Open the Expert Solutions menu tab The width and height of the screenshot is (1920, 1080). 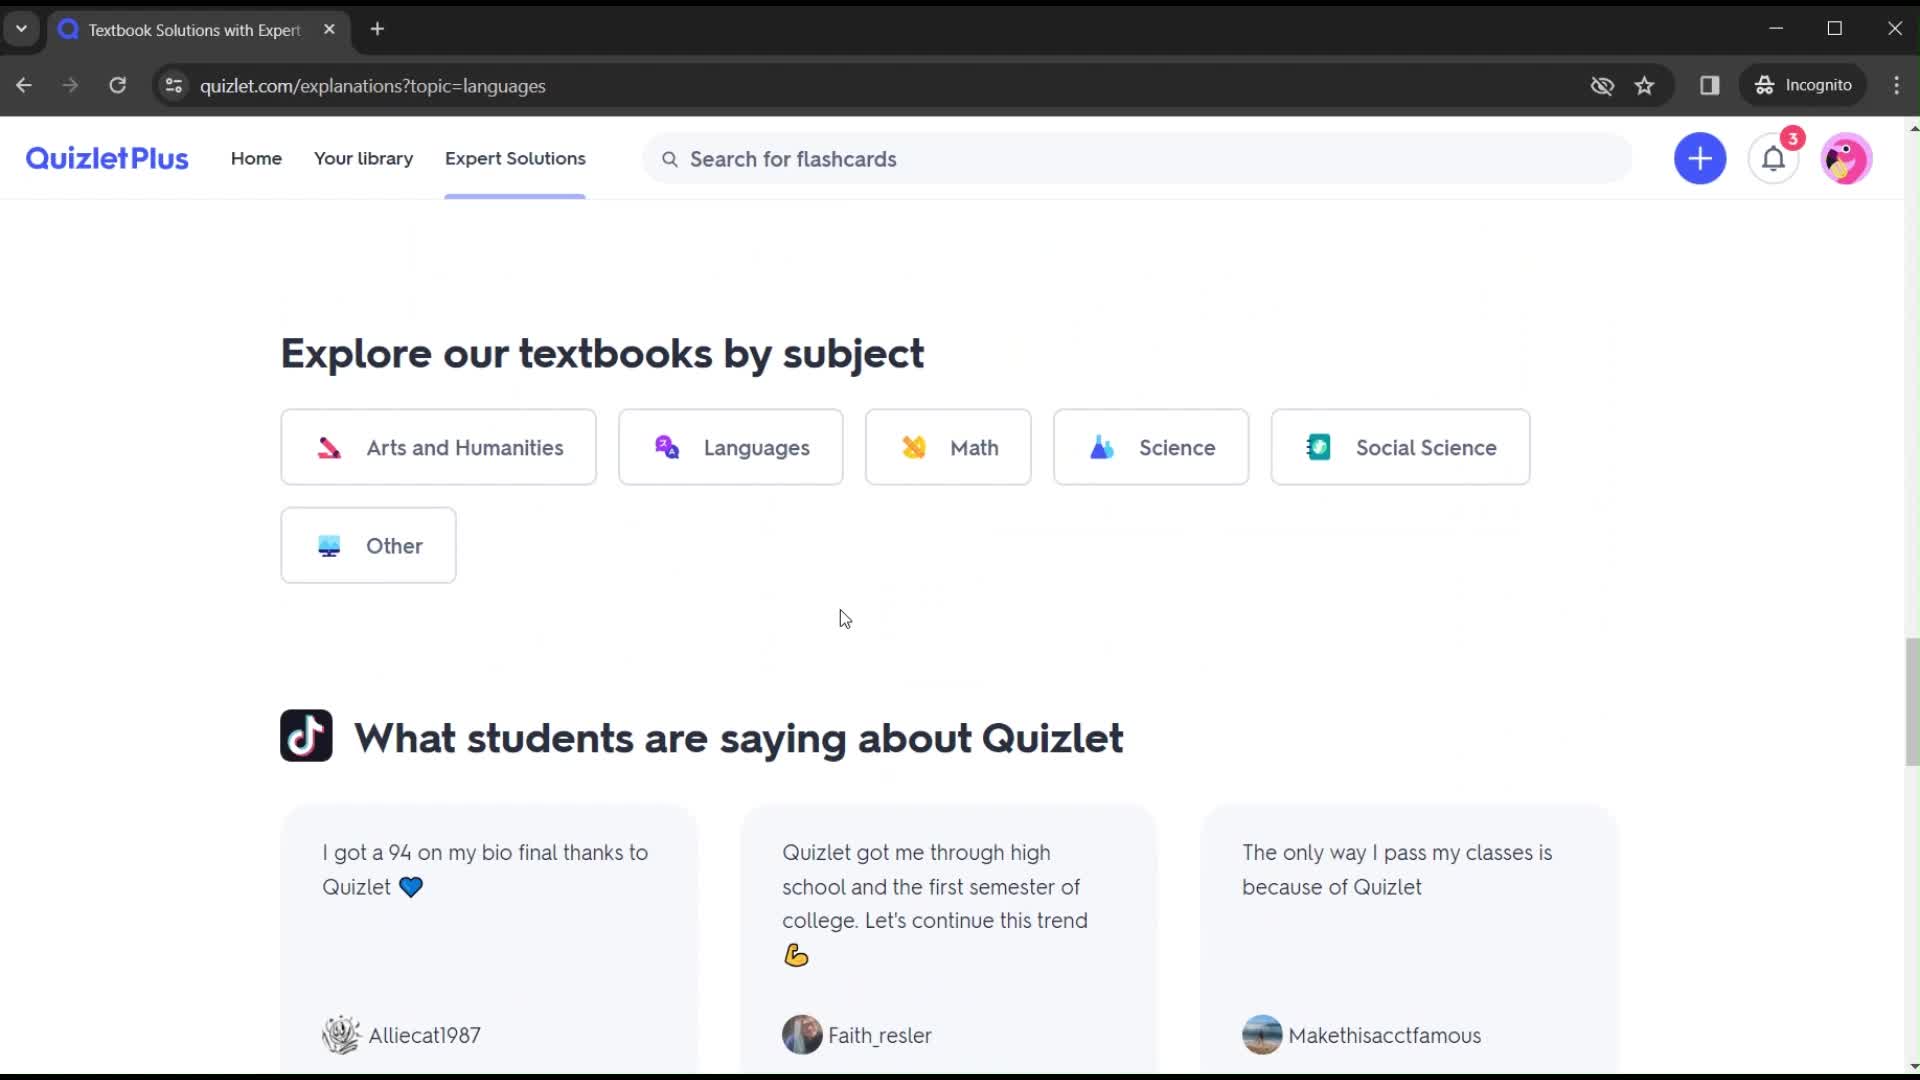point(516,158)
